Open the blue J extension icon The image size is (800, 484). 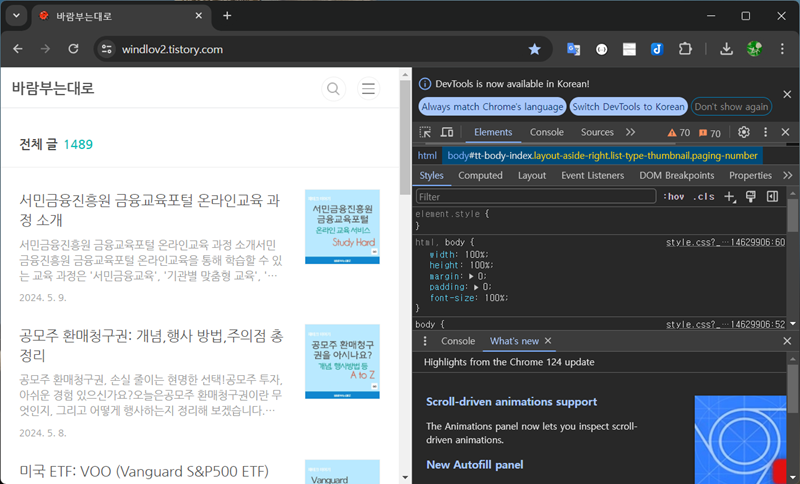[x=657, y=49]
